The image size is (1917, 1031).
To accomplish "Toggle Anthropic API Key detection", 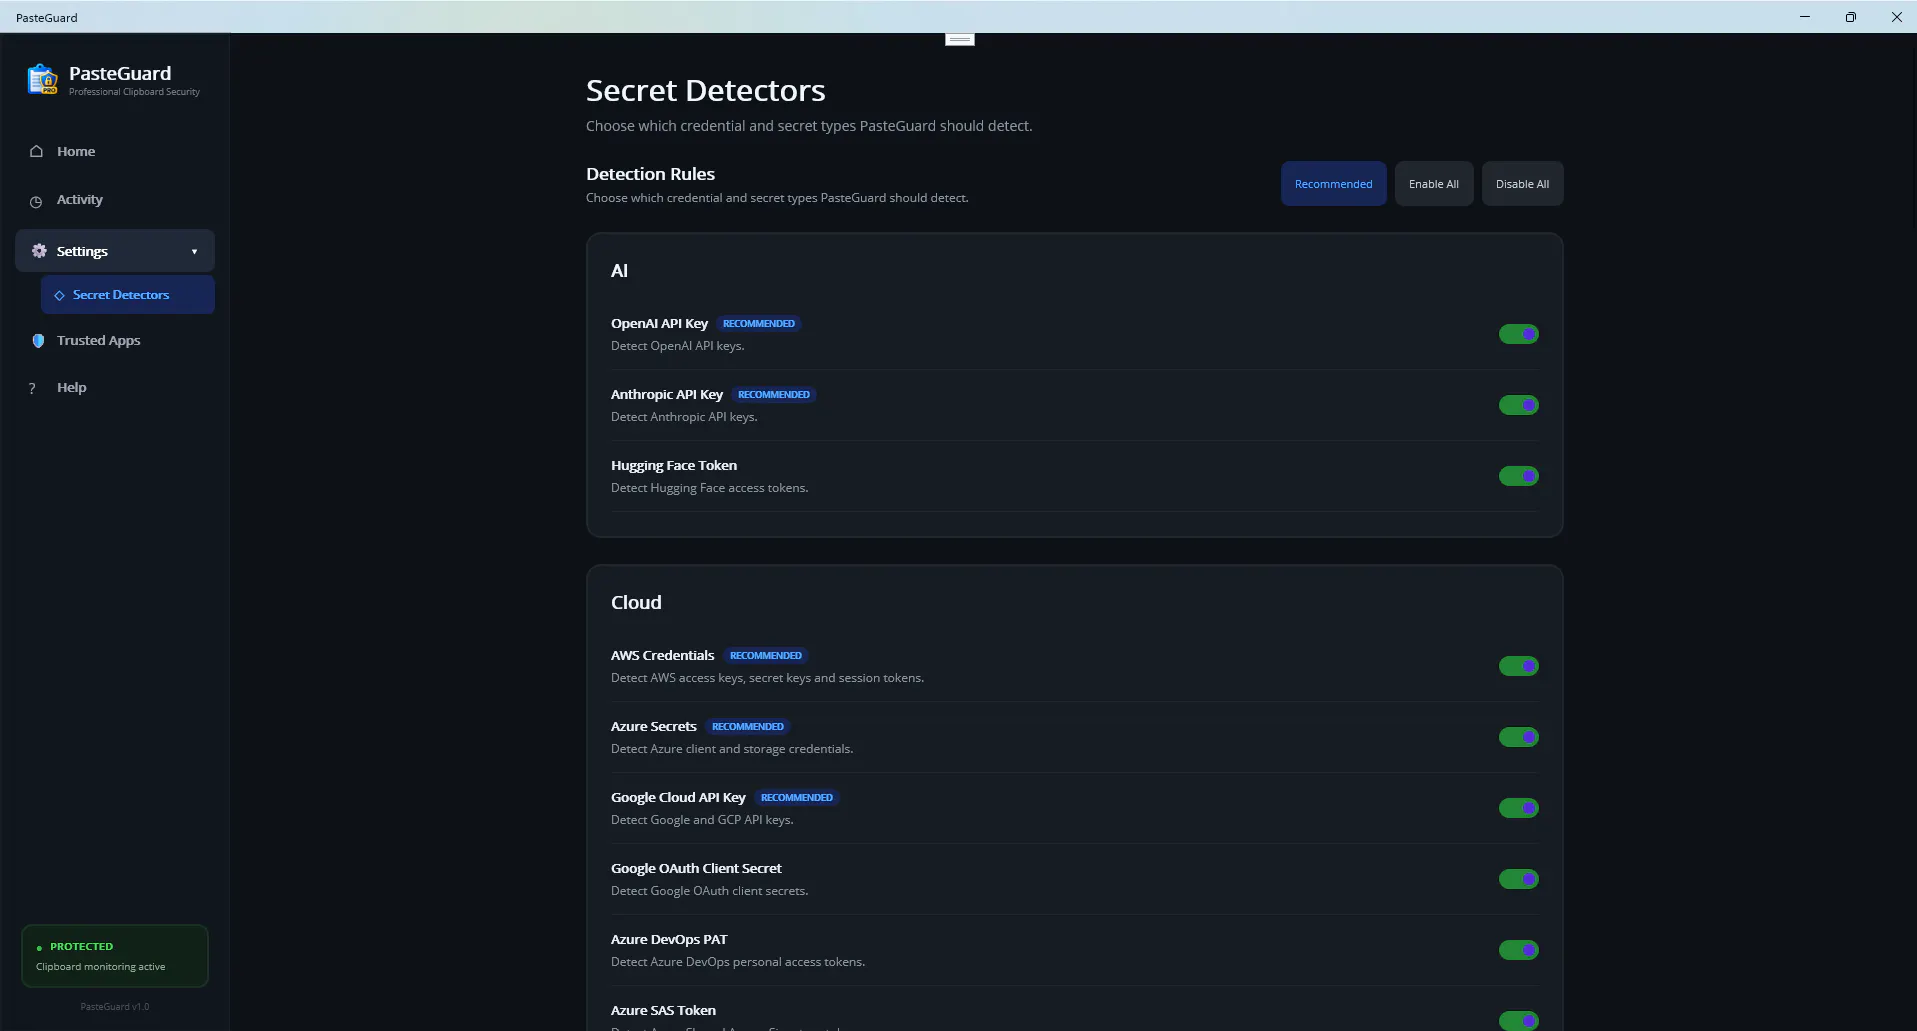I will (x=1518, y=405).
